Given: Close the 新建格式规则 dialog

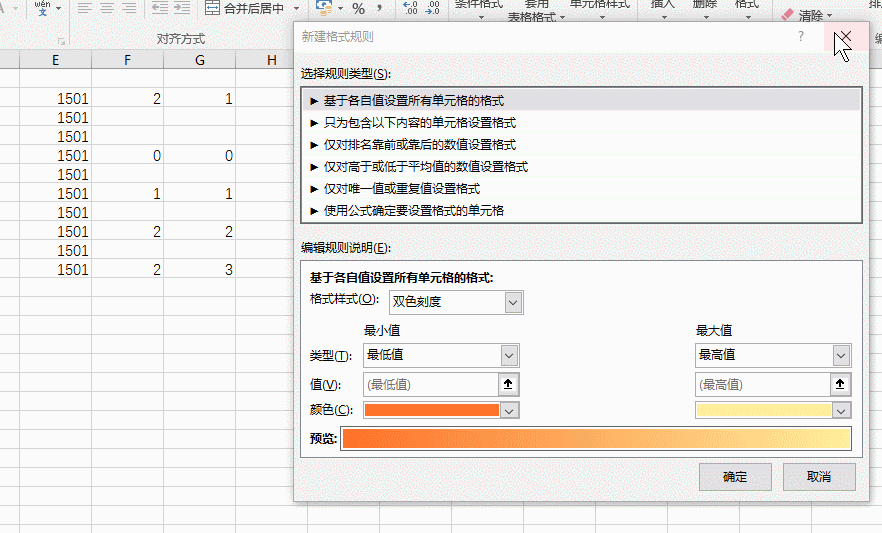Looking at the screenshot, I should click(x=845, y=37).
